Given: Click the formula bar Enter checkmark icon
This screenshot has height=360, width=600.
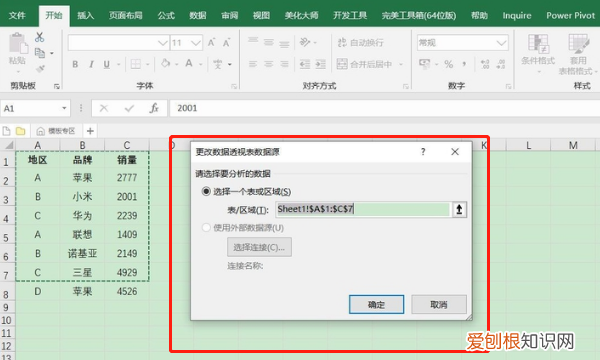Looking at the screenshot, I should pos(129,108).
